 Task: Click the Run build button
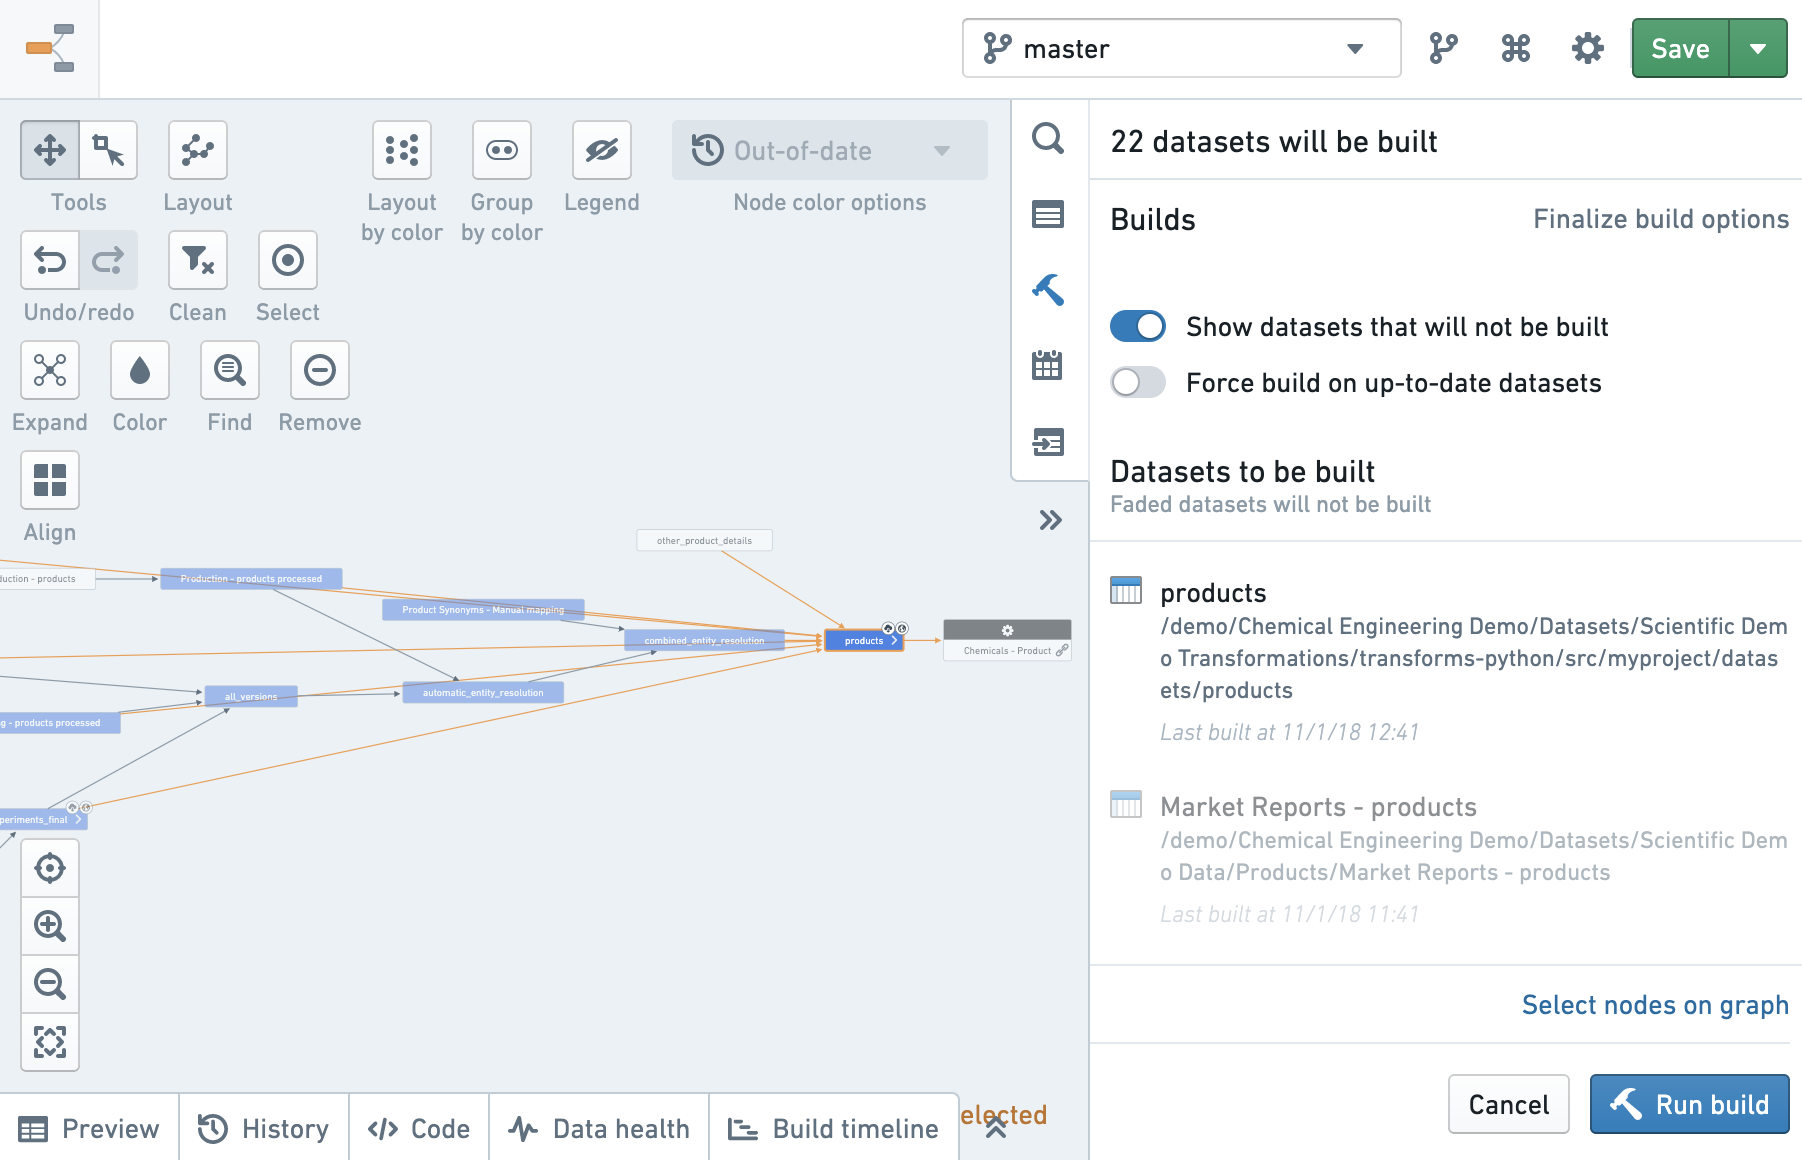point(1689,1104)
